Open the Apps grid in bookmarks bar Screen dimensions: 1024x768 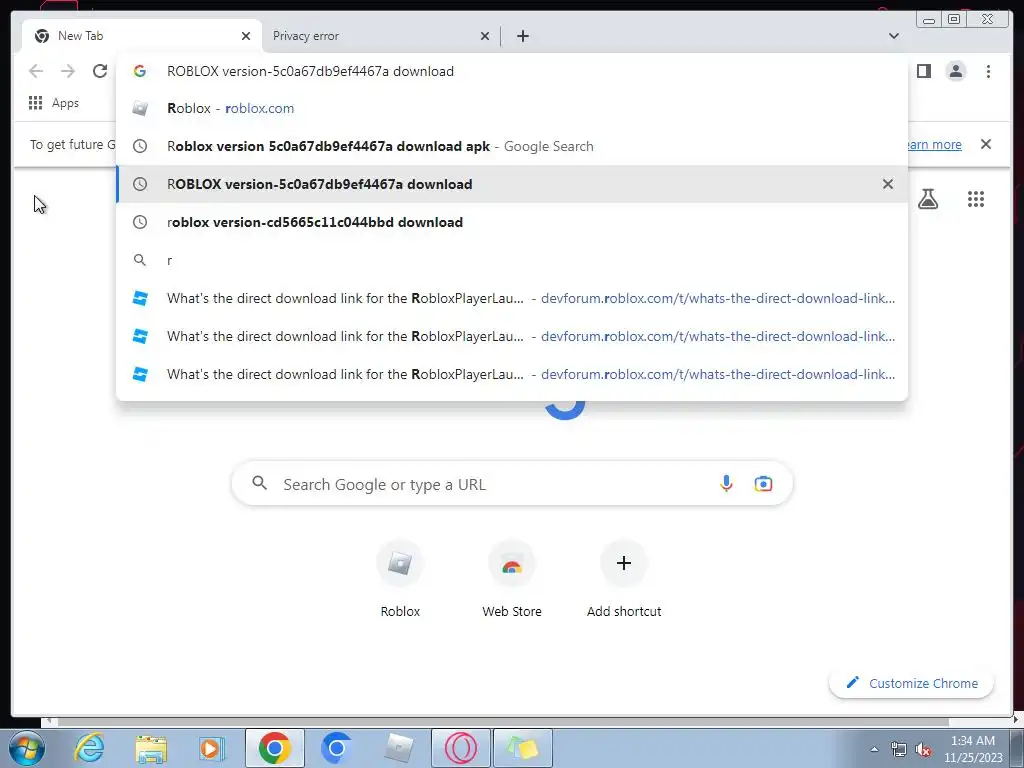(x=54, y=103)
